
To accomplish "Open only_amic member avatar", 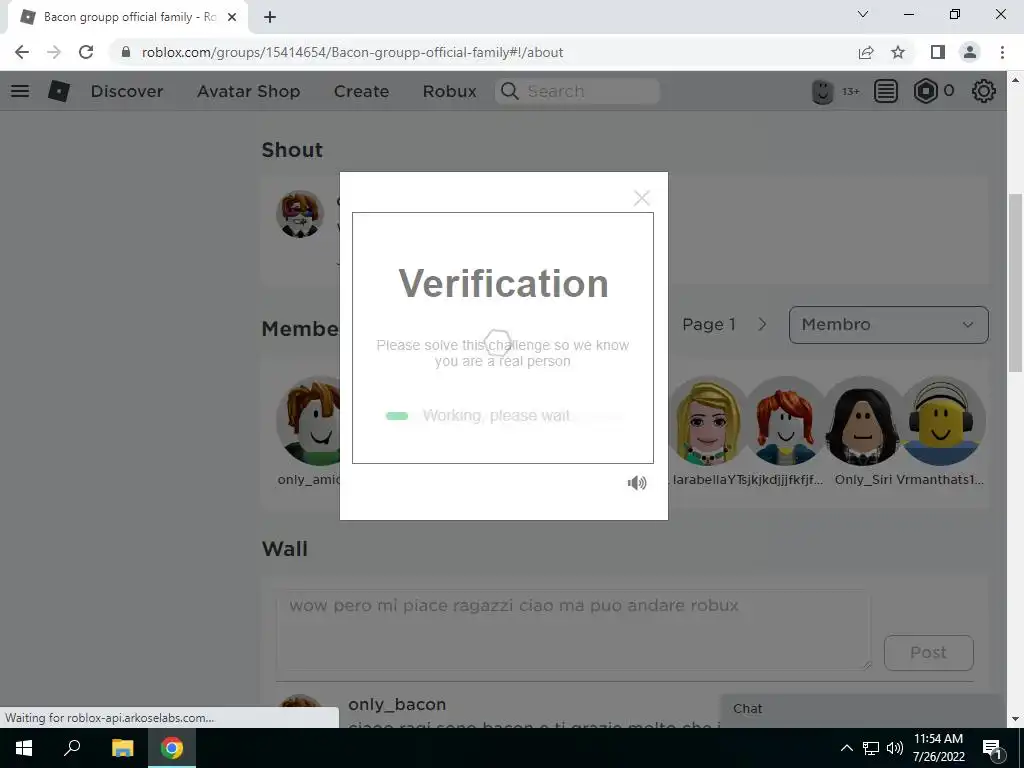I will pos(308,421).
